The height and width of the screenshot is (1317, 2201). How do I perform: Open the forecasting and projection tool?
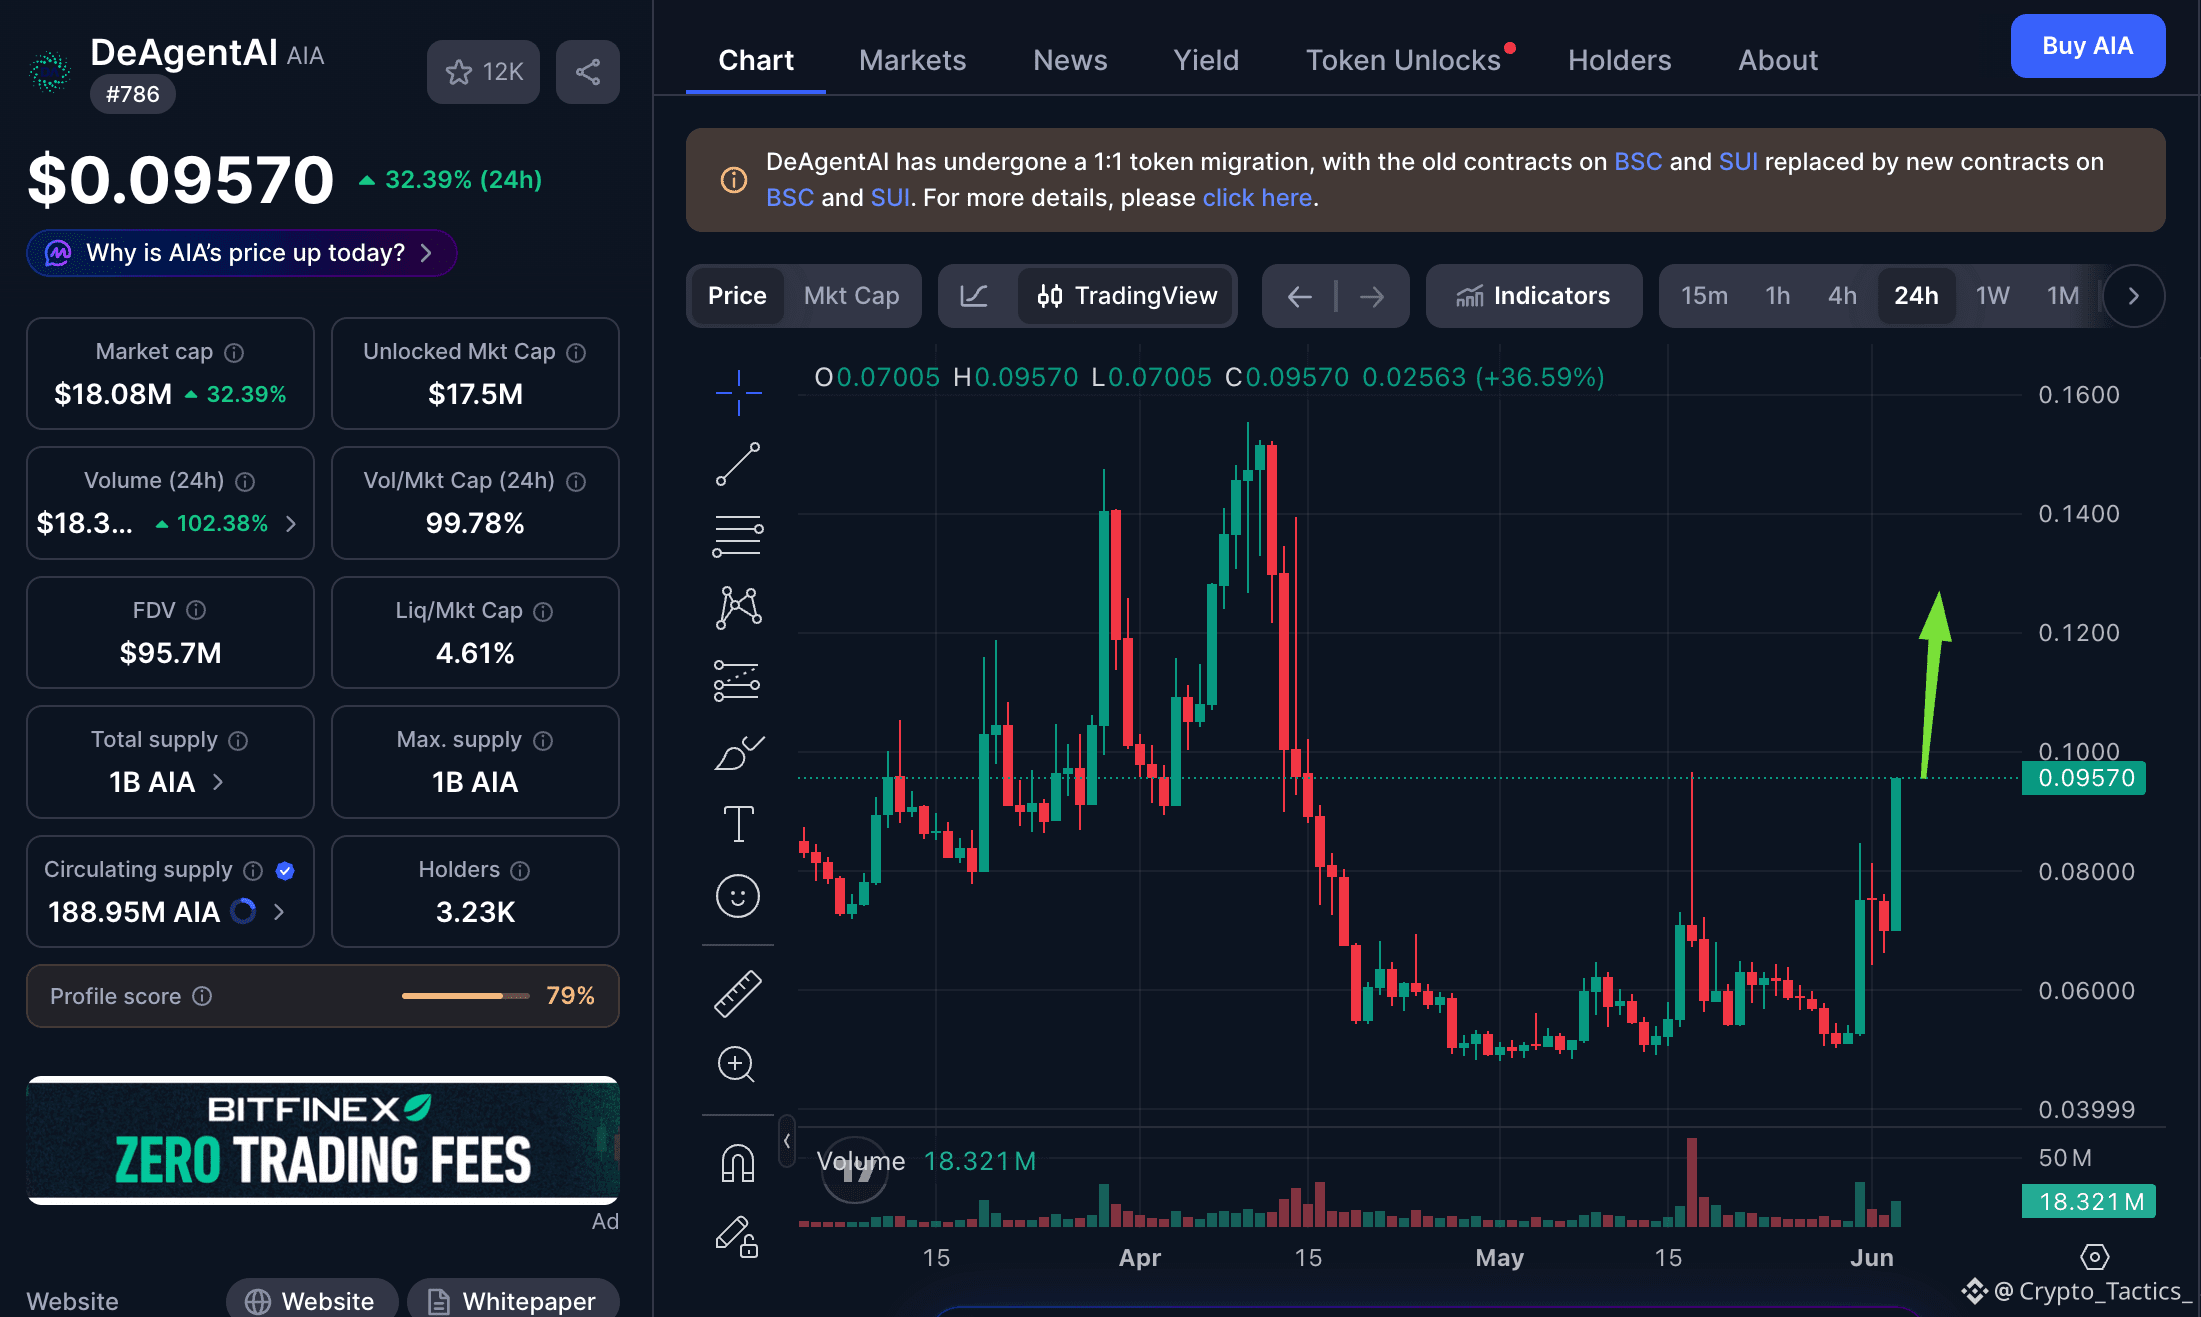pos(738,680)
